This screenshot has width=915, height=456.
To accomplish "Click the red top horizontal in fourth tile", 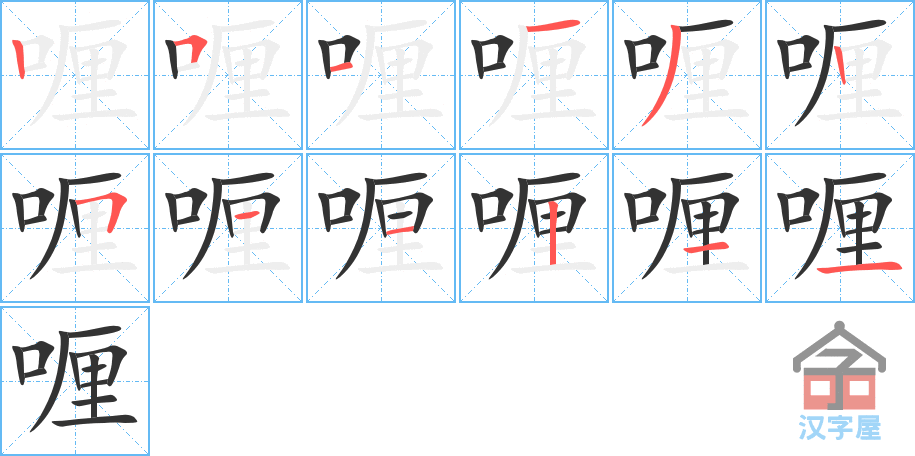I will tap(553, 26).
